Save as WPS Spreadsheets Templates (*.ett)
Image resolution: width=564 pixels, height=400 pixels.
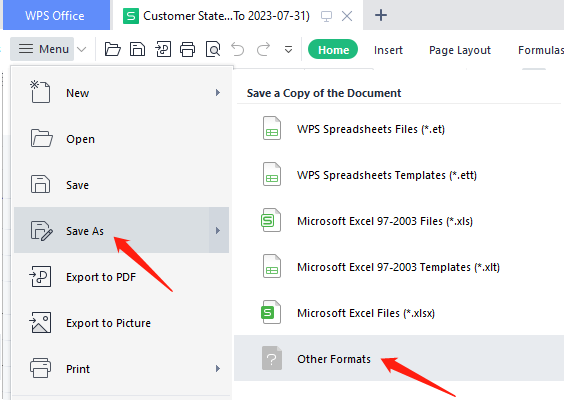[399, 175]
